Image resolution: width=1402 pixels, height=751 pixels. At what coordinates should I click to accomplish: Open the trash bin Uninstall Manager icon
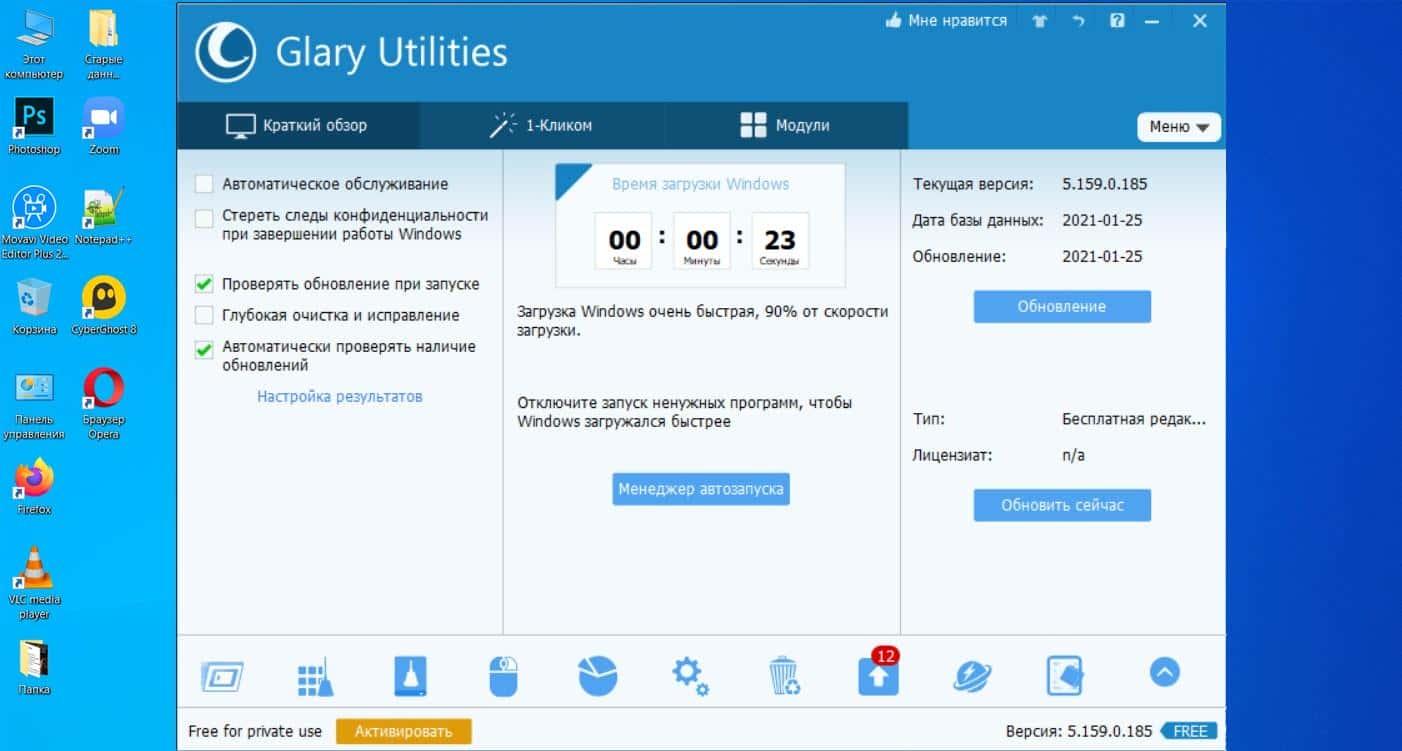[x=785, y=677]
